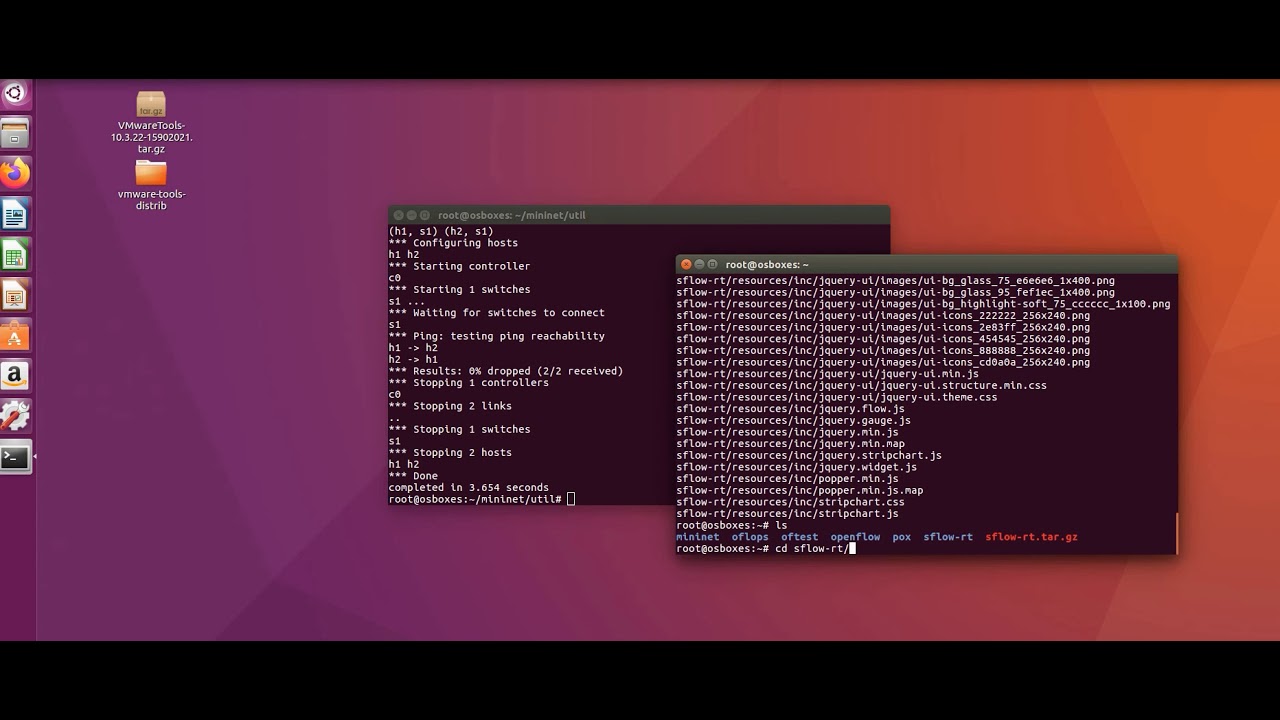Launch Firefox from the dock
Viewport: 1280px width, 720px height.
click(x=15, y=173)
